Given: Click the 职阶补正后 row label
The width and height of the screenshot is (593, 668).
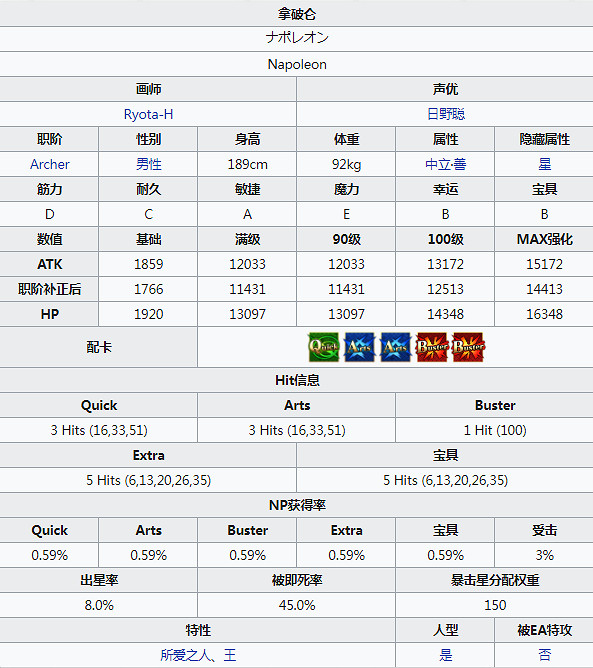Looking at the screenshot, I should (x=49, y=289).
